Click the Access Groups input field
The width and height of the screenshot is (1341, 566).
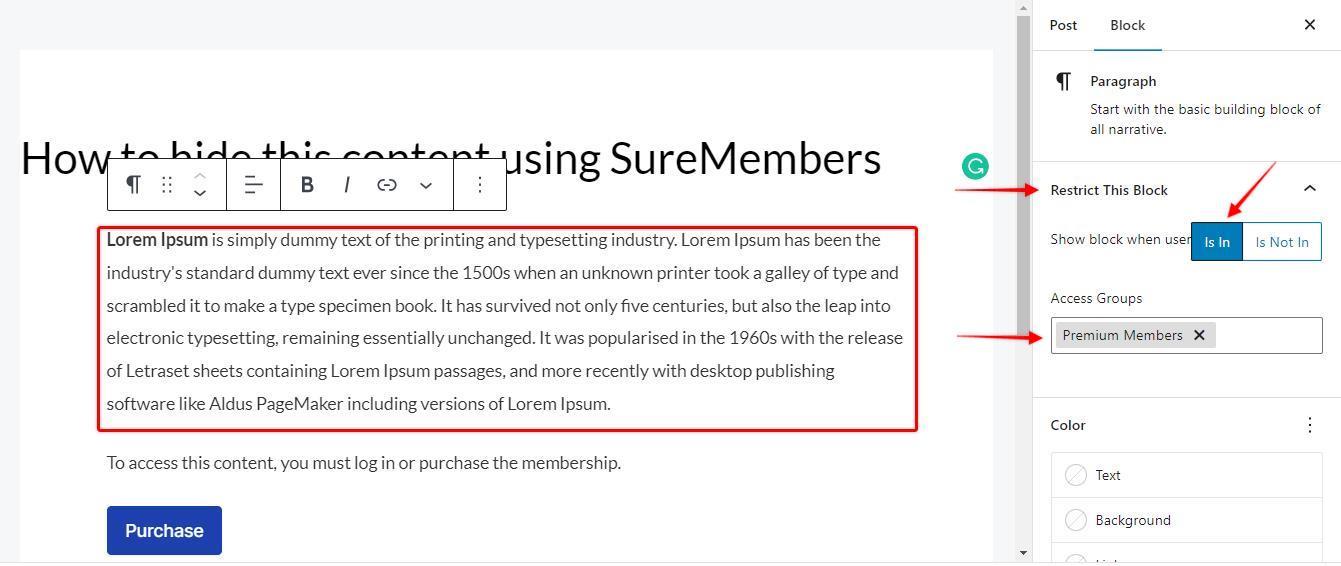coord(1267,335)
